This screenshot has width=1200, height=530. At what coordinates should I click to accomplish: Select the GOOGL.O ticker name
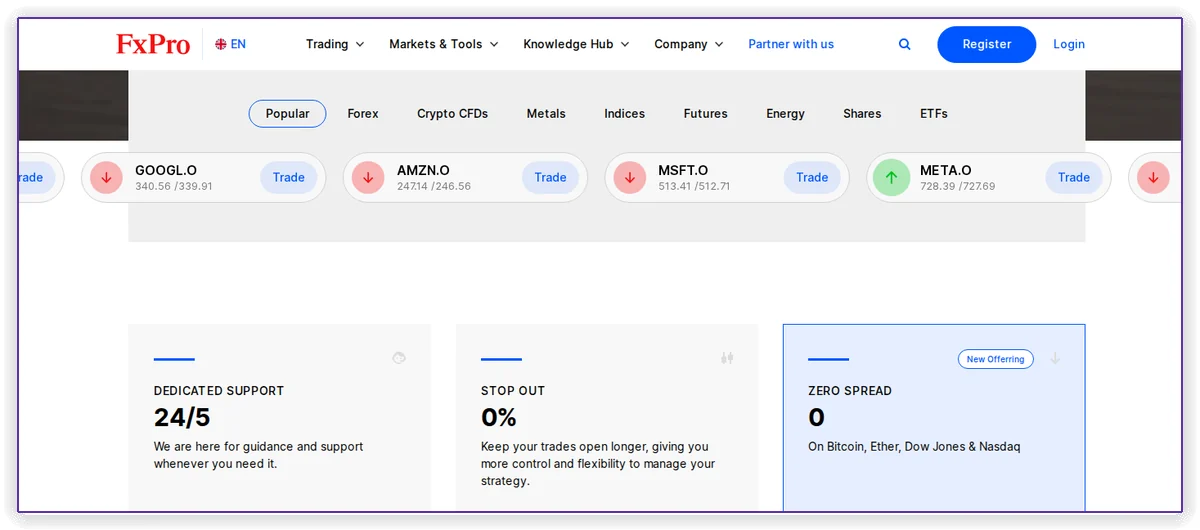tap(166, 171)
